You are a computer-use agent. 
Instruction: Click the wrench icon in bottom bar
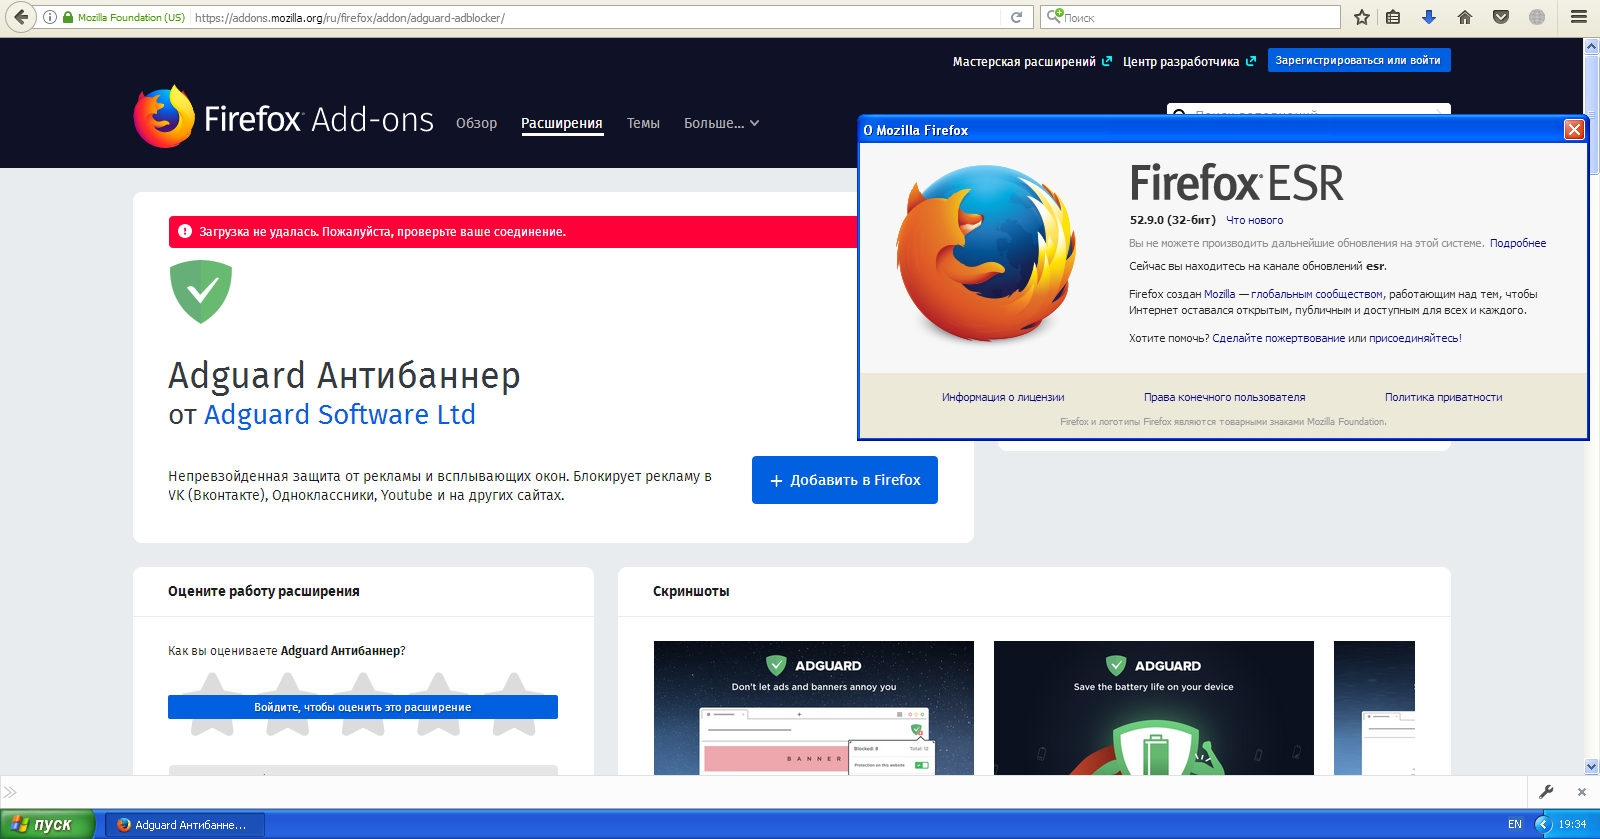coord(1546,792)
